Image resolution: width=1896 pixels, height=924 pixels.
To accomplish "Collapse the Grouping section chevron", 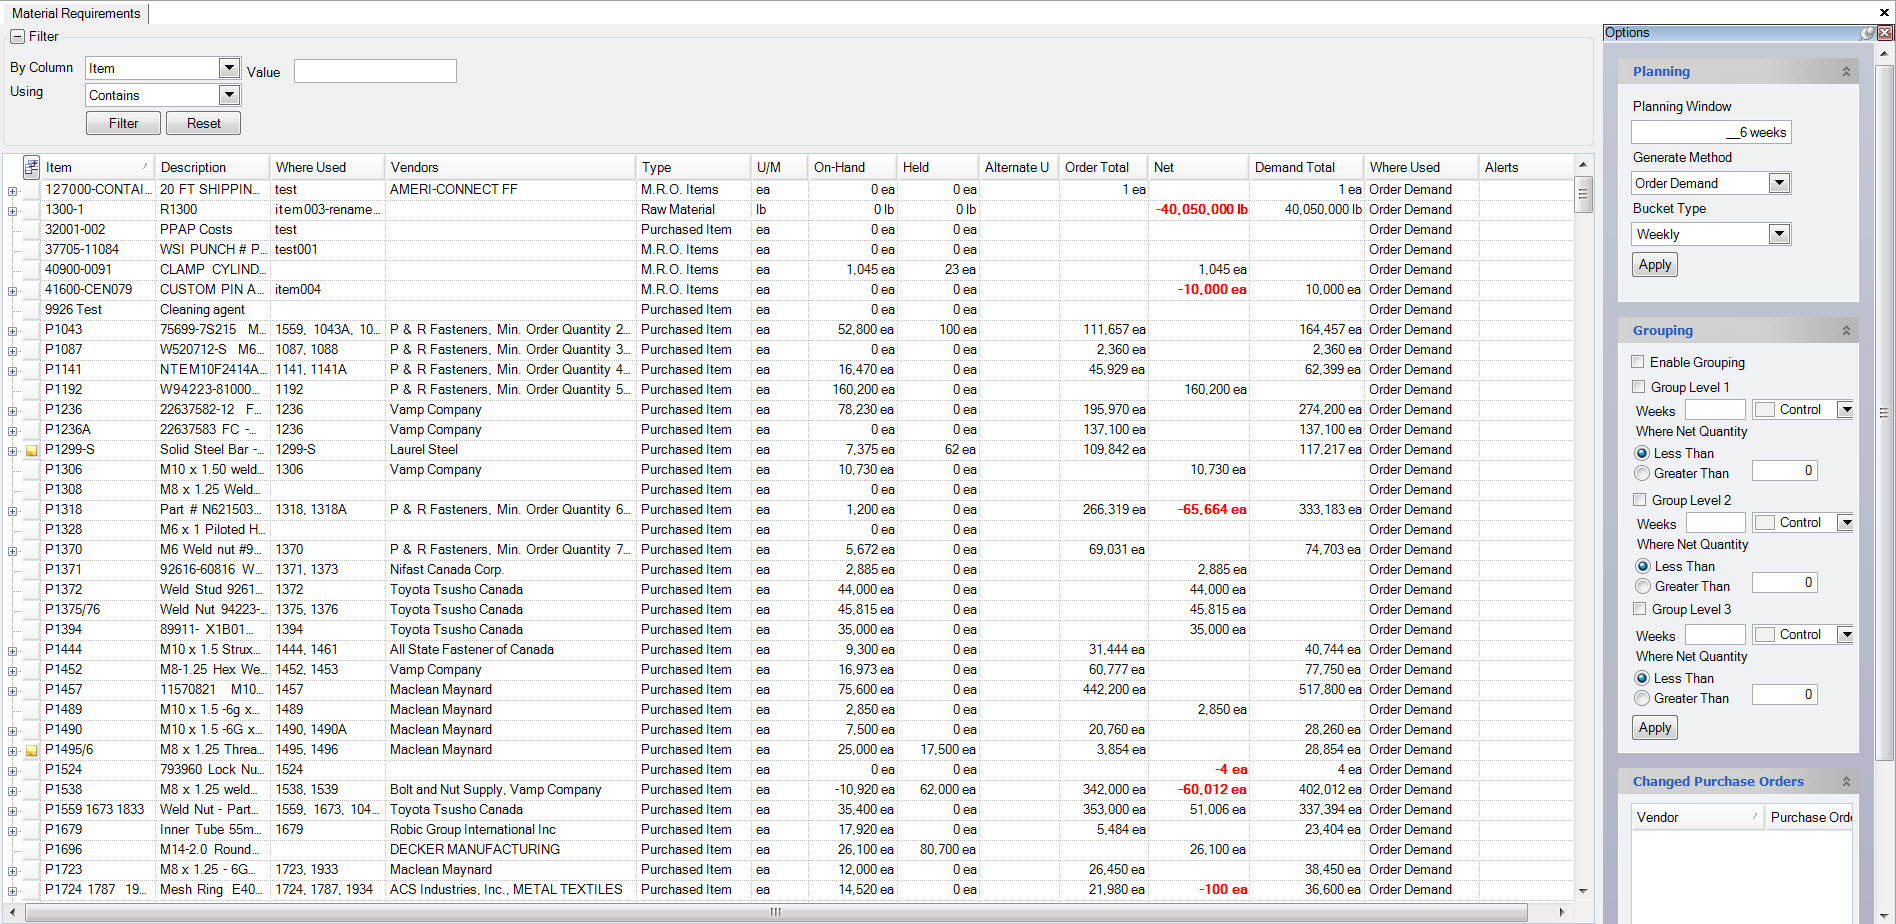I will point(1846,331).
